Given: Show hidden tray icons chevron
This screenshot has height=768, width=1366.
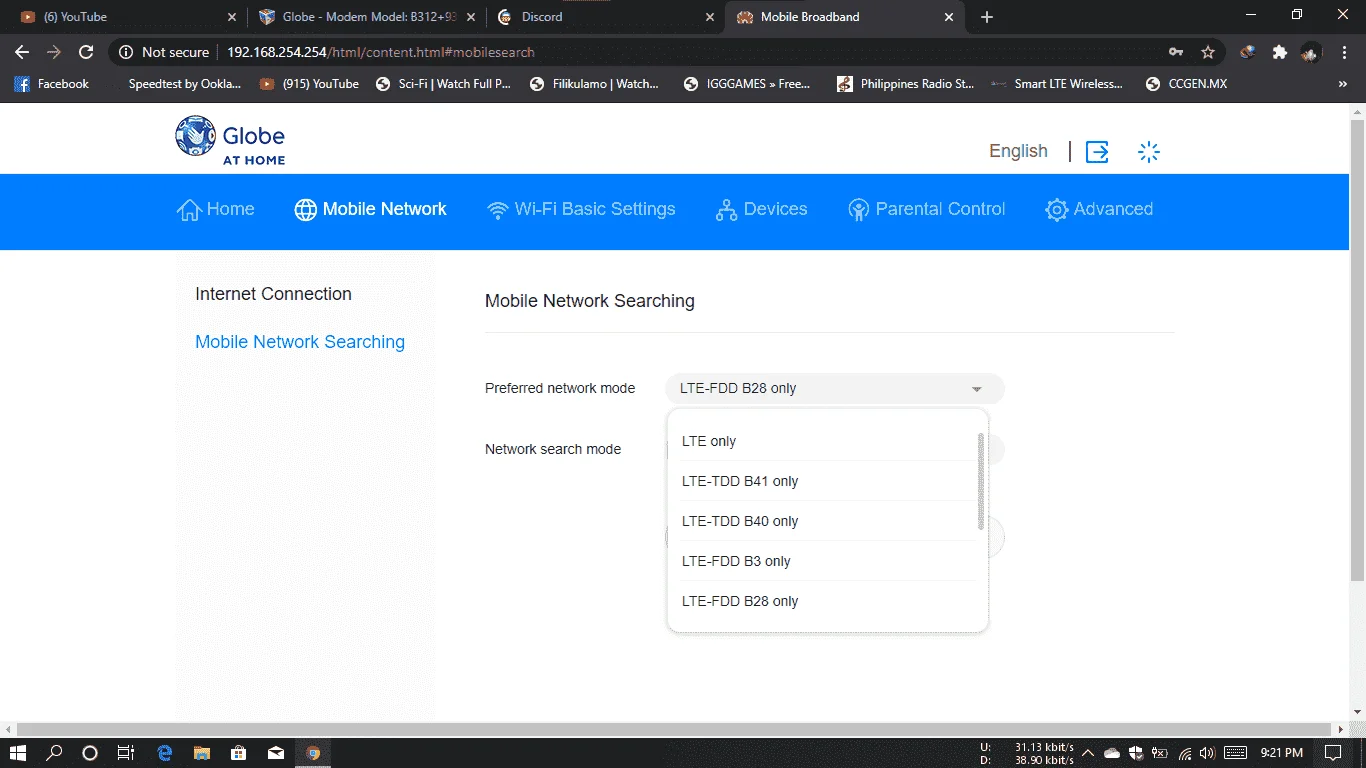Looking at the screenshot, I should (x=1088, y=753).
